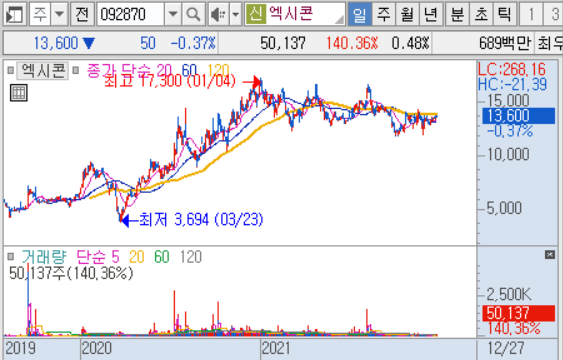Click the 최고 17,300 (01/04) label
The height and width of the screenshot is (360, 563).
coord(170,81)
